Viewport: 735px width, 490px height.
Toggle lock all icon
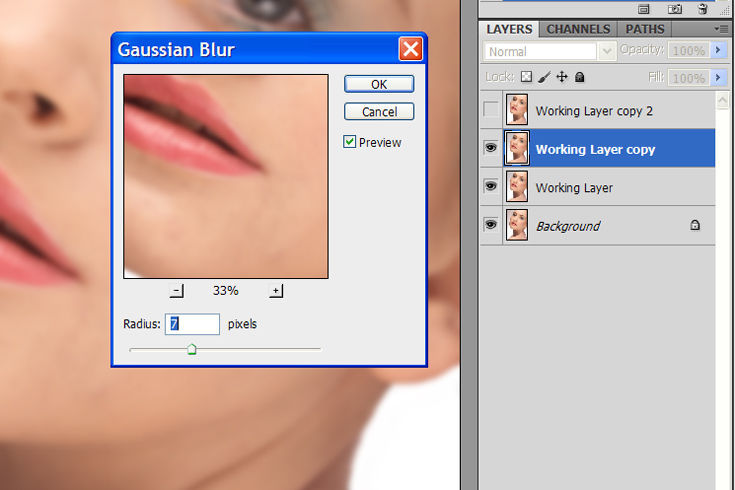point(580,77)
